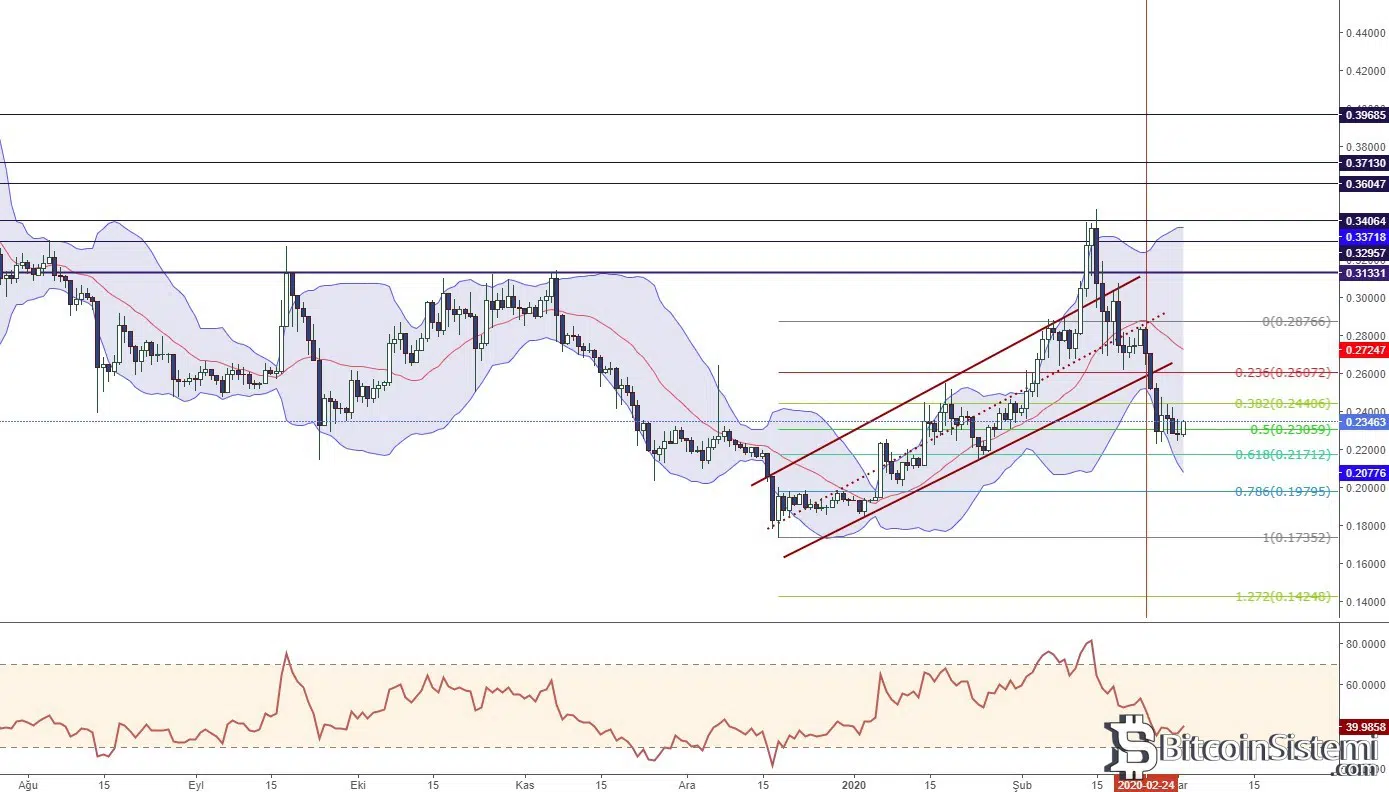Select the 0.20776 lower band label

1364,472
